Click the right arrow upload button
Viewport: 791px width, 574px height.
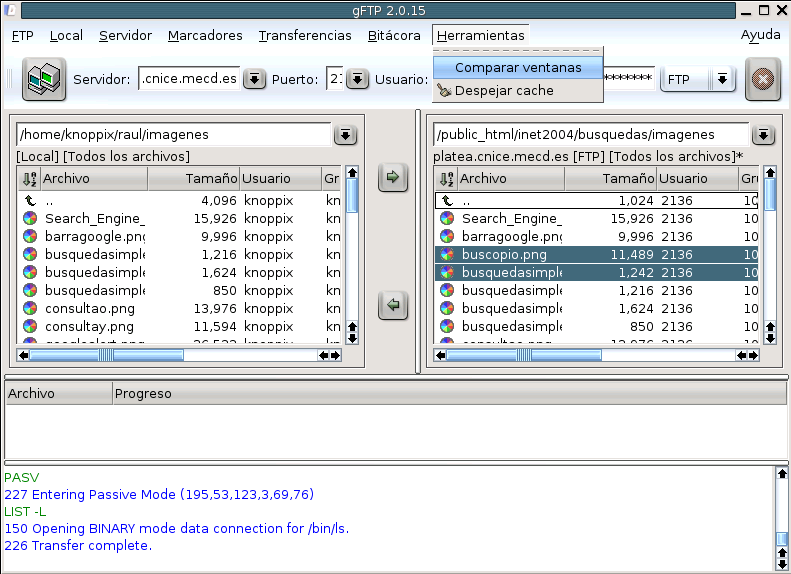[x=393, y=178]
